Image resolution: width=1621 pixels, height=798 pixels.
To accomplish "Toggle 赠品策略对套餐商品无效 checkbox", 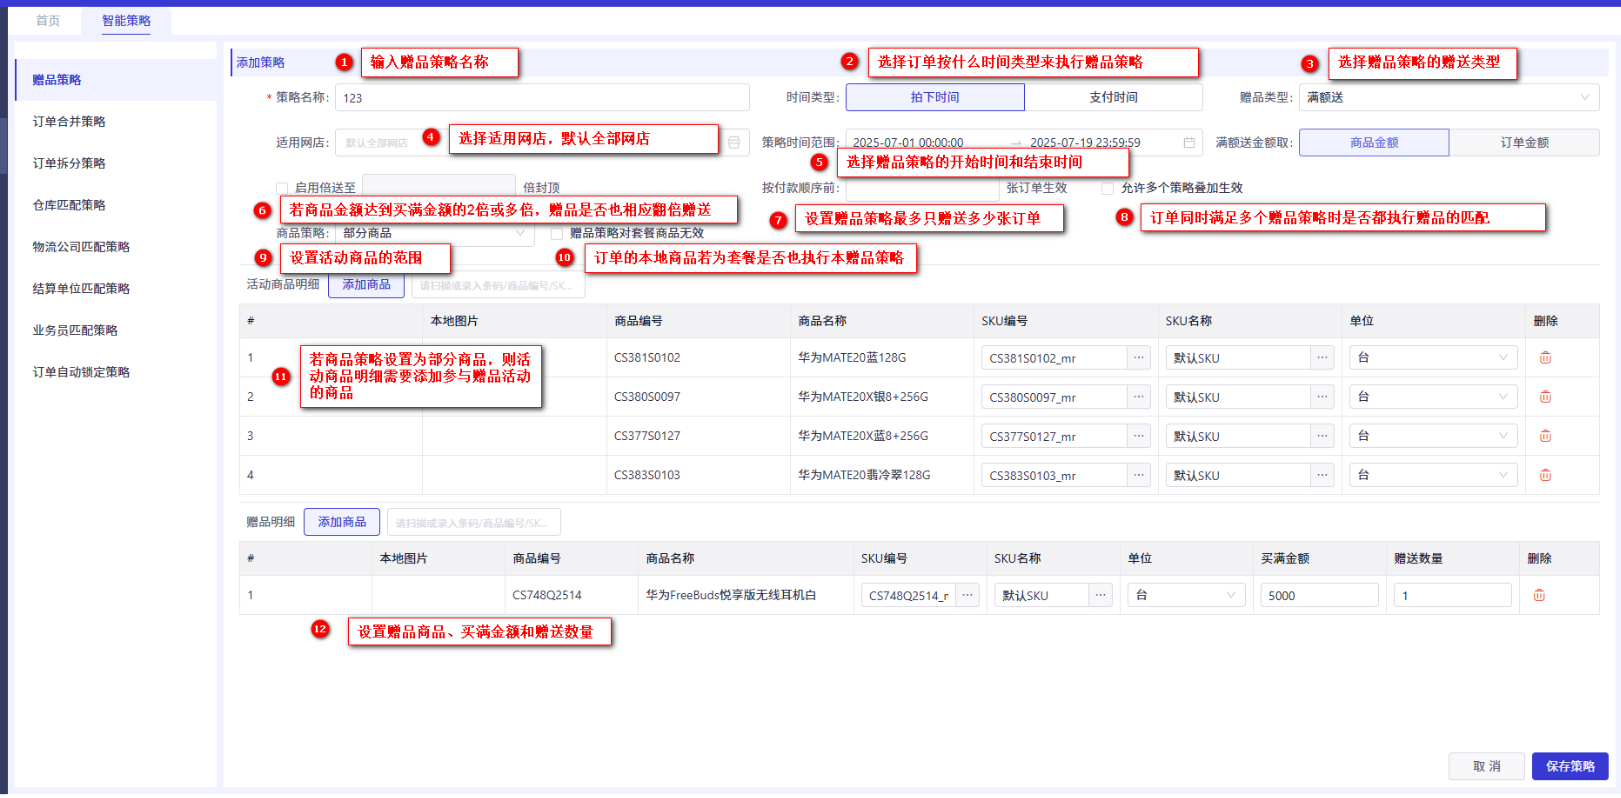I will coord(557,233).
